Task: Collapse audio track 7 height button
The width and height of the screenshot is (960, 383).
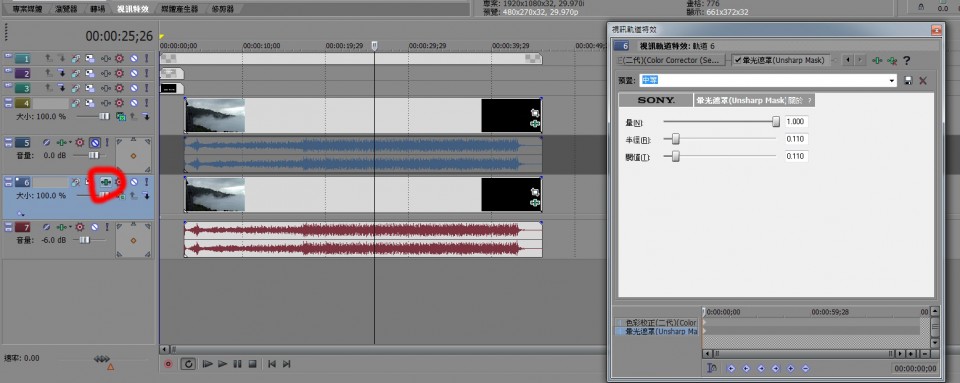Action: 9,225
